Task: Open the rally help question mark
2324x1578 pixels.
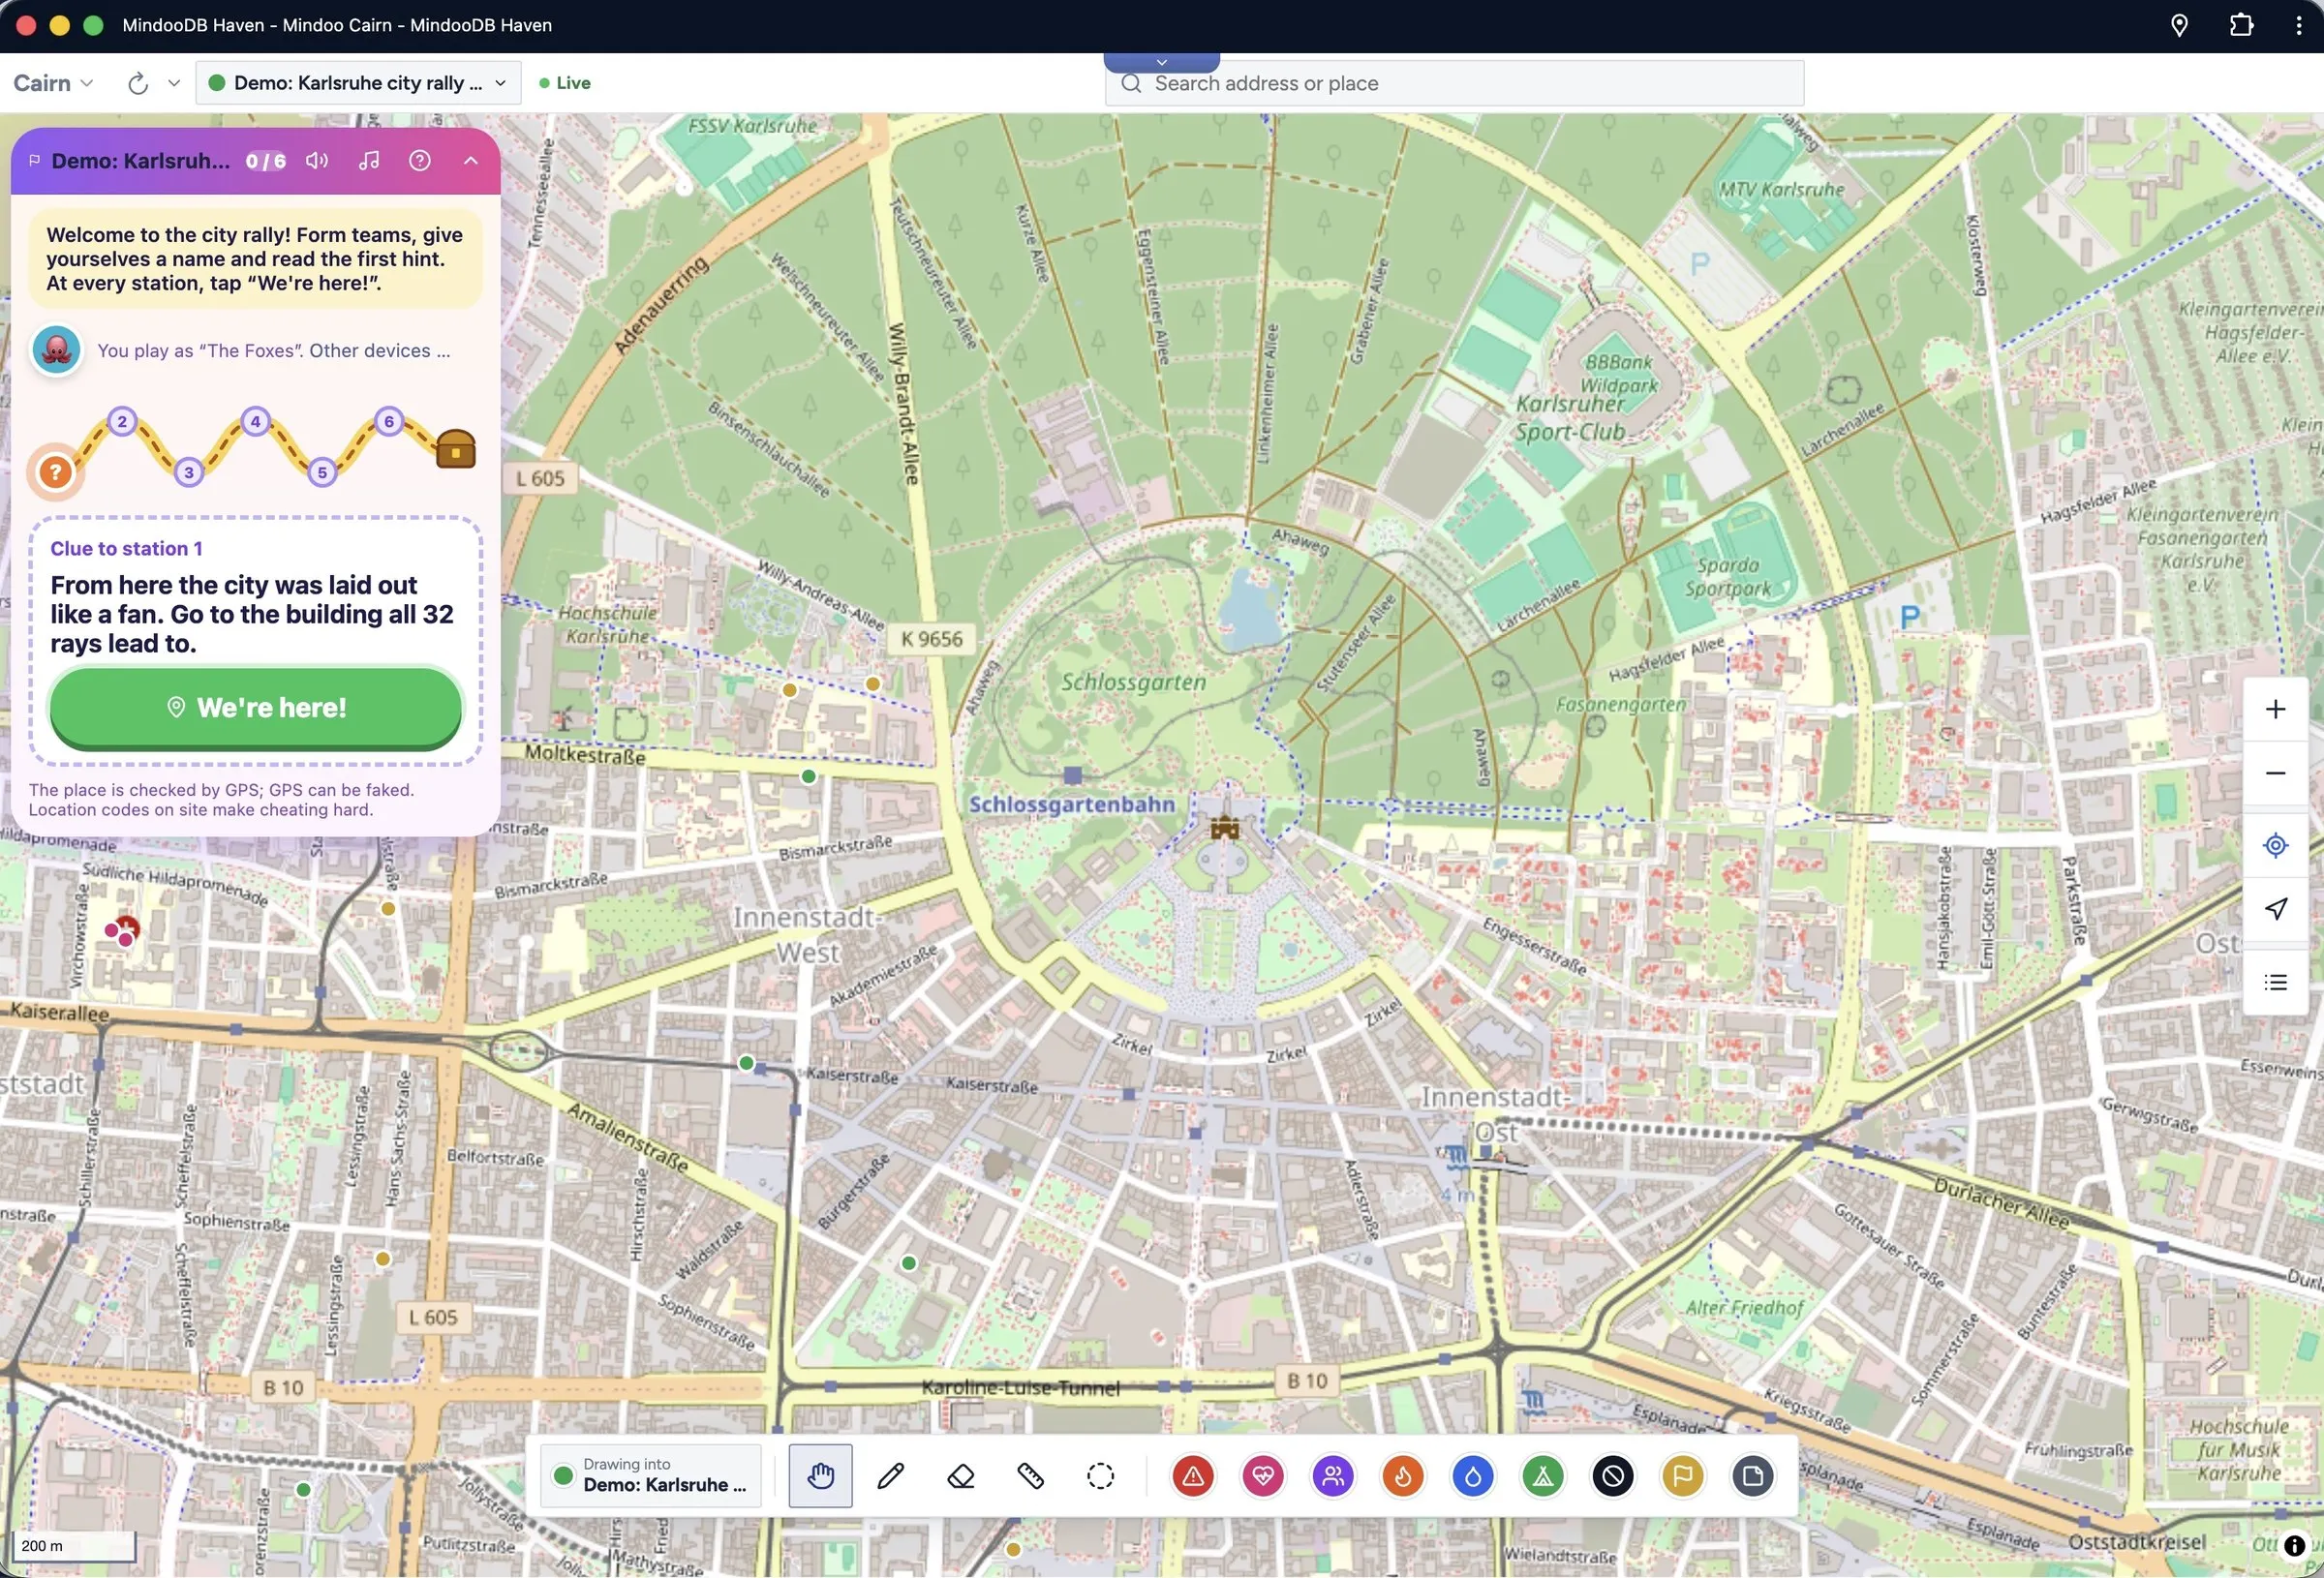Action: 420,160
